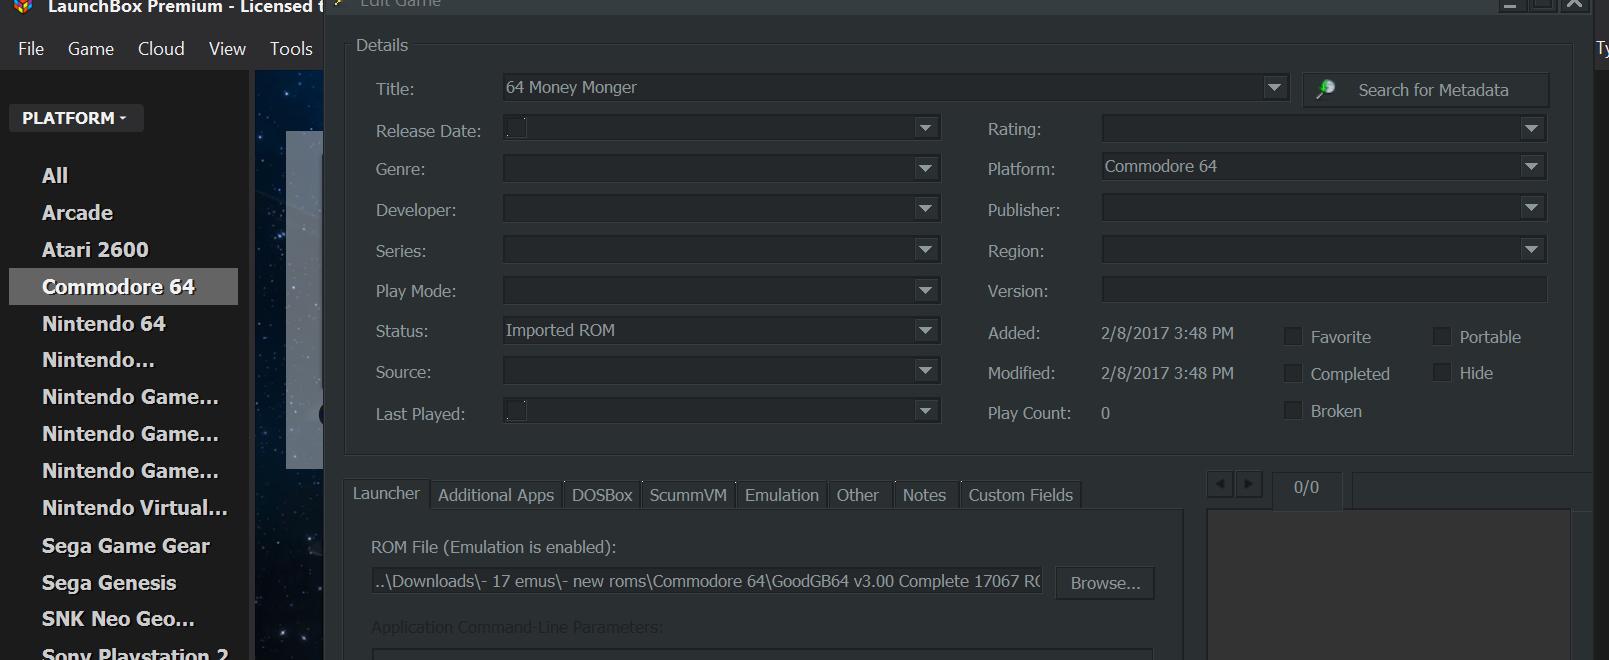
Task: Open the Title dropdown arrow
Action: (x=1274, y=88)
